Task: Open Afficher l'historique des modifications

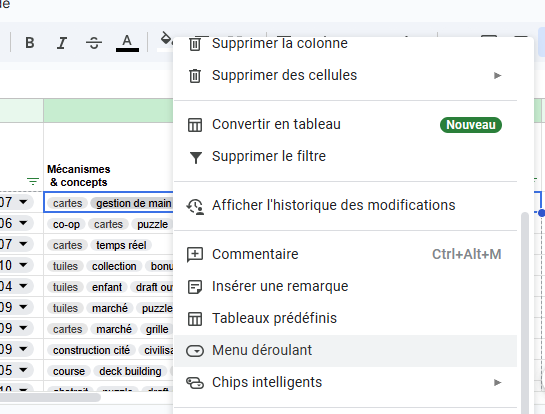Action: point(345,205)
